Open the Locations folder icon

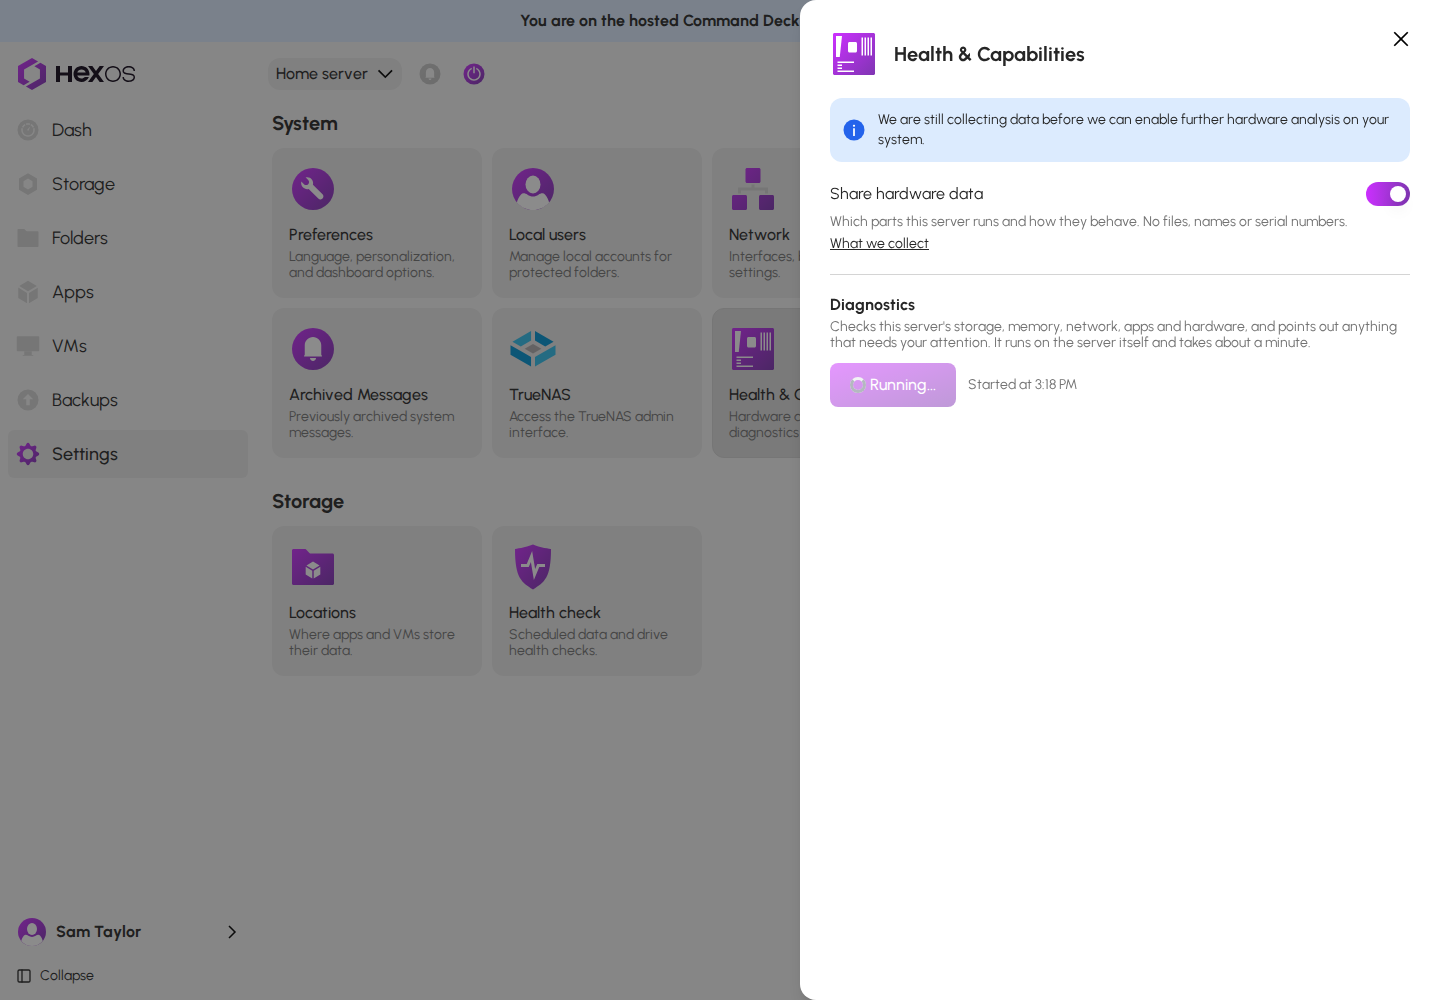click(x=313, y=567)
